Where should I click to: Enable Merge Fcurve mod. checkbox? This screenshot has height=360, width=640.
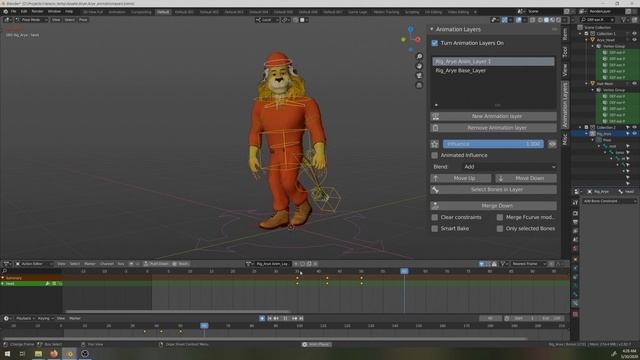(x=500, y=218)
